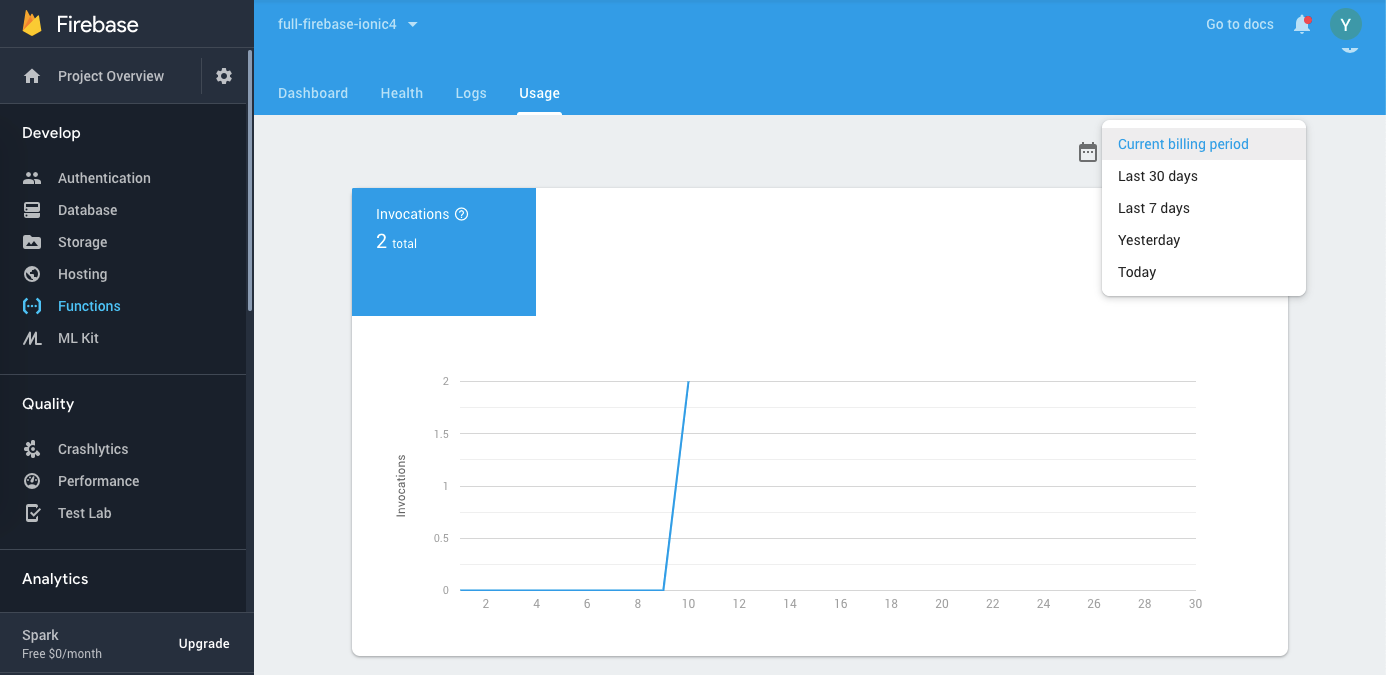
Task: Open Test Lab in sidebar
Action: (x=84, y=513)
